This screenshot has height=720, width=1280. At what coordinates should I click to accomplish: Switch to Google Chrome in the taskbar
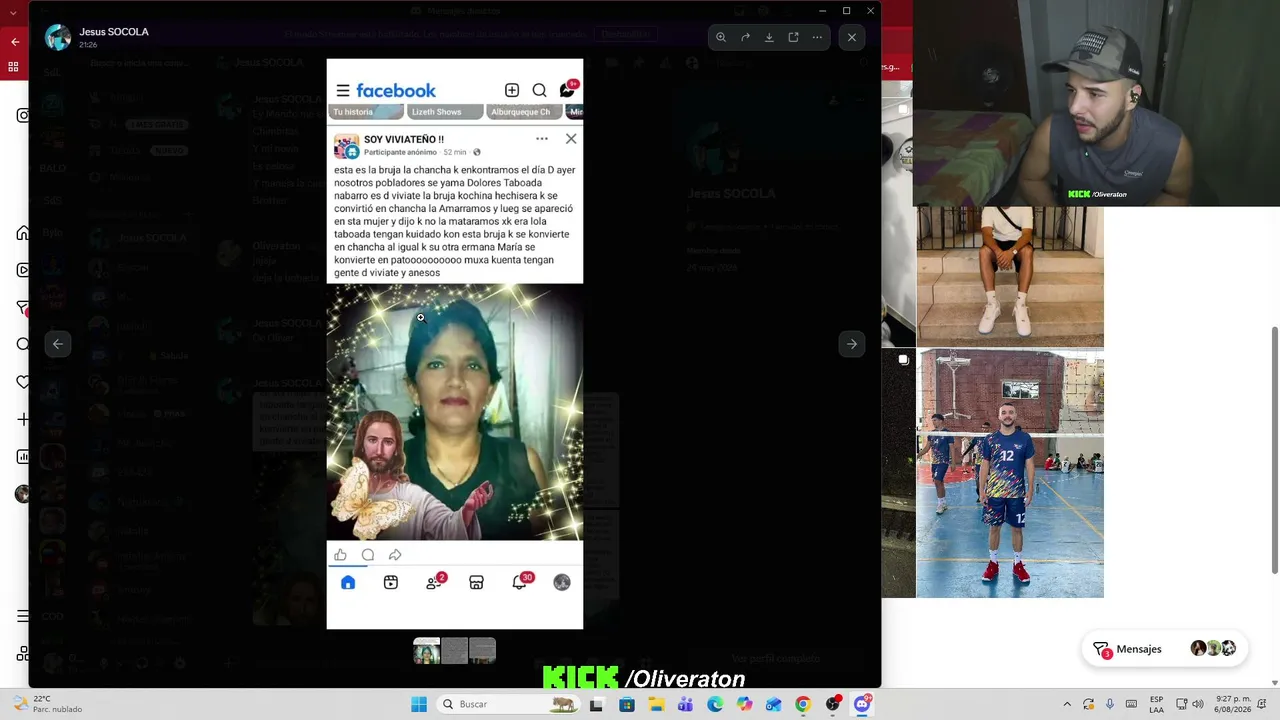(803, 704)
